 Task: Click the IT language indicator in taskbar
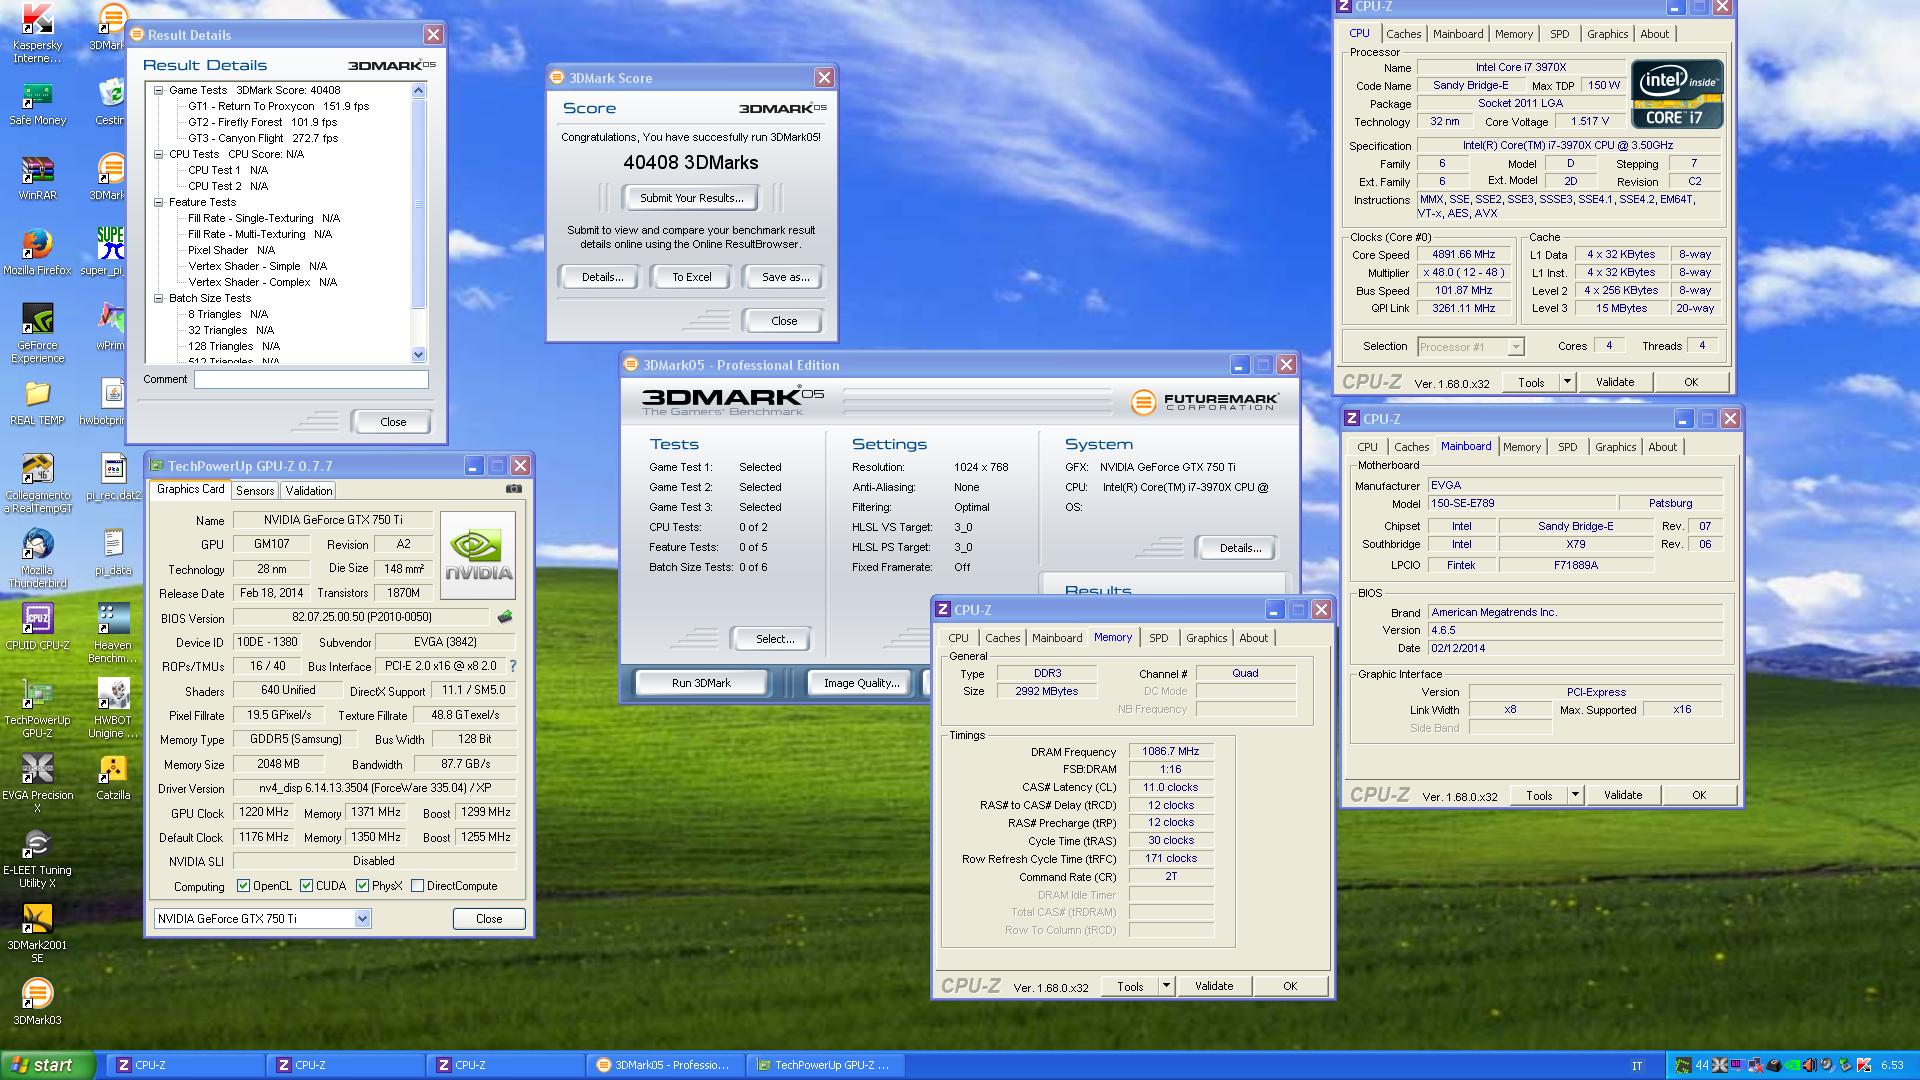[x=1637, y=1066]
